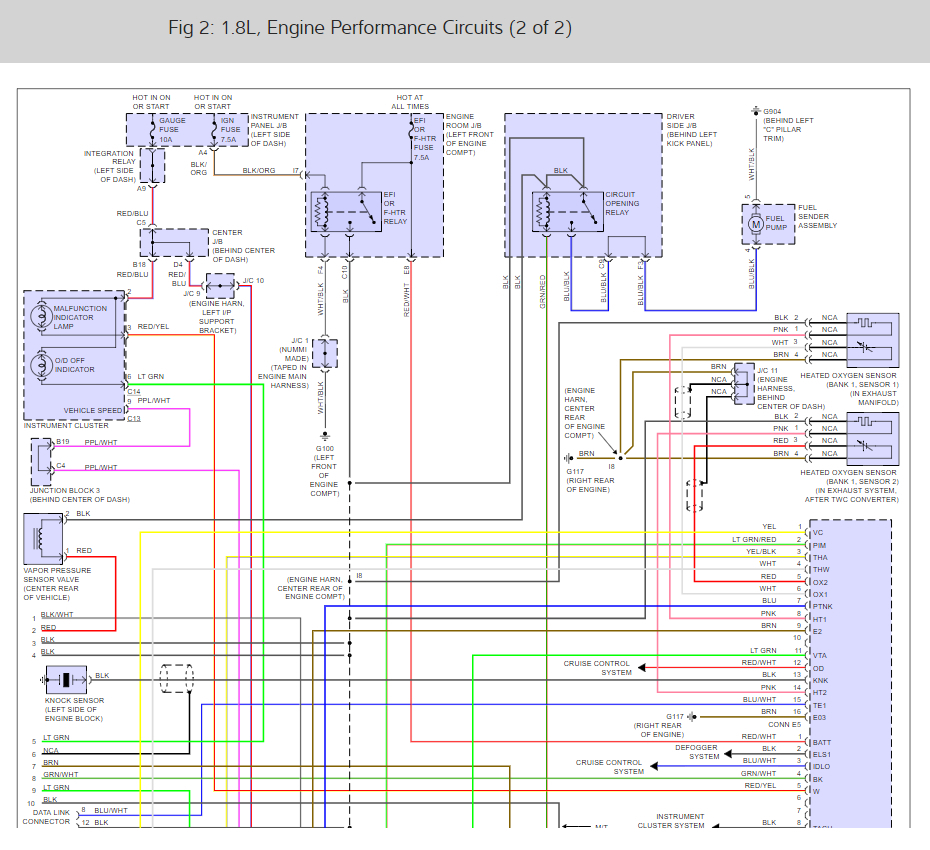Image resolution: width=930 pixels, height=850 pixels.
Task: Click the Center J/B junction box
Action: [x=174, y=243]
